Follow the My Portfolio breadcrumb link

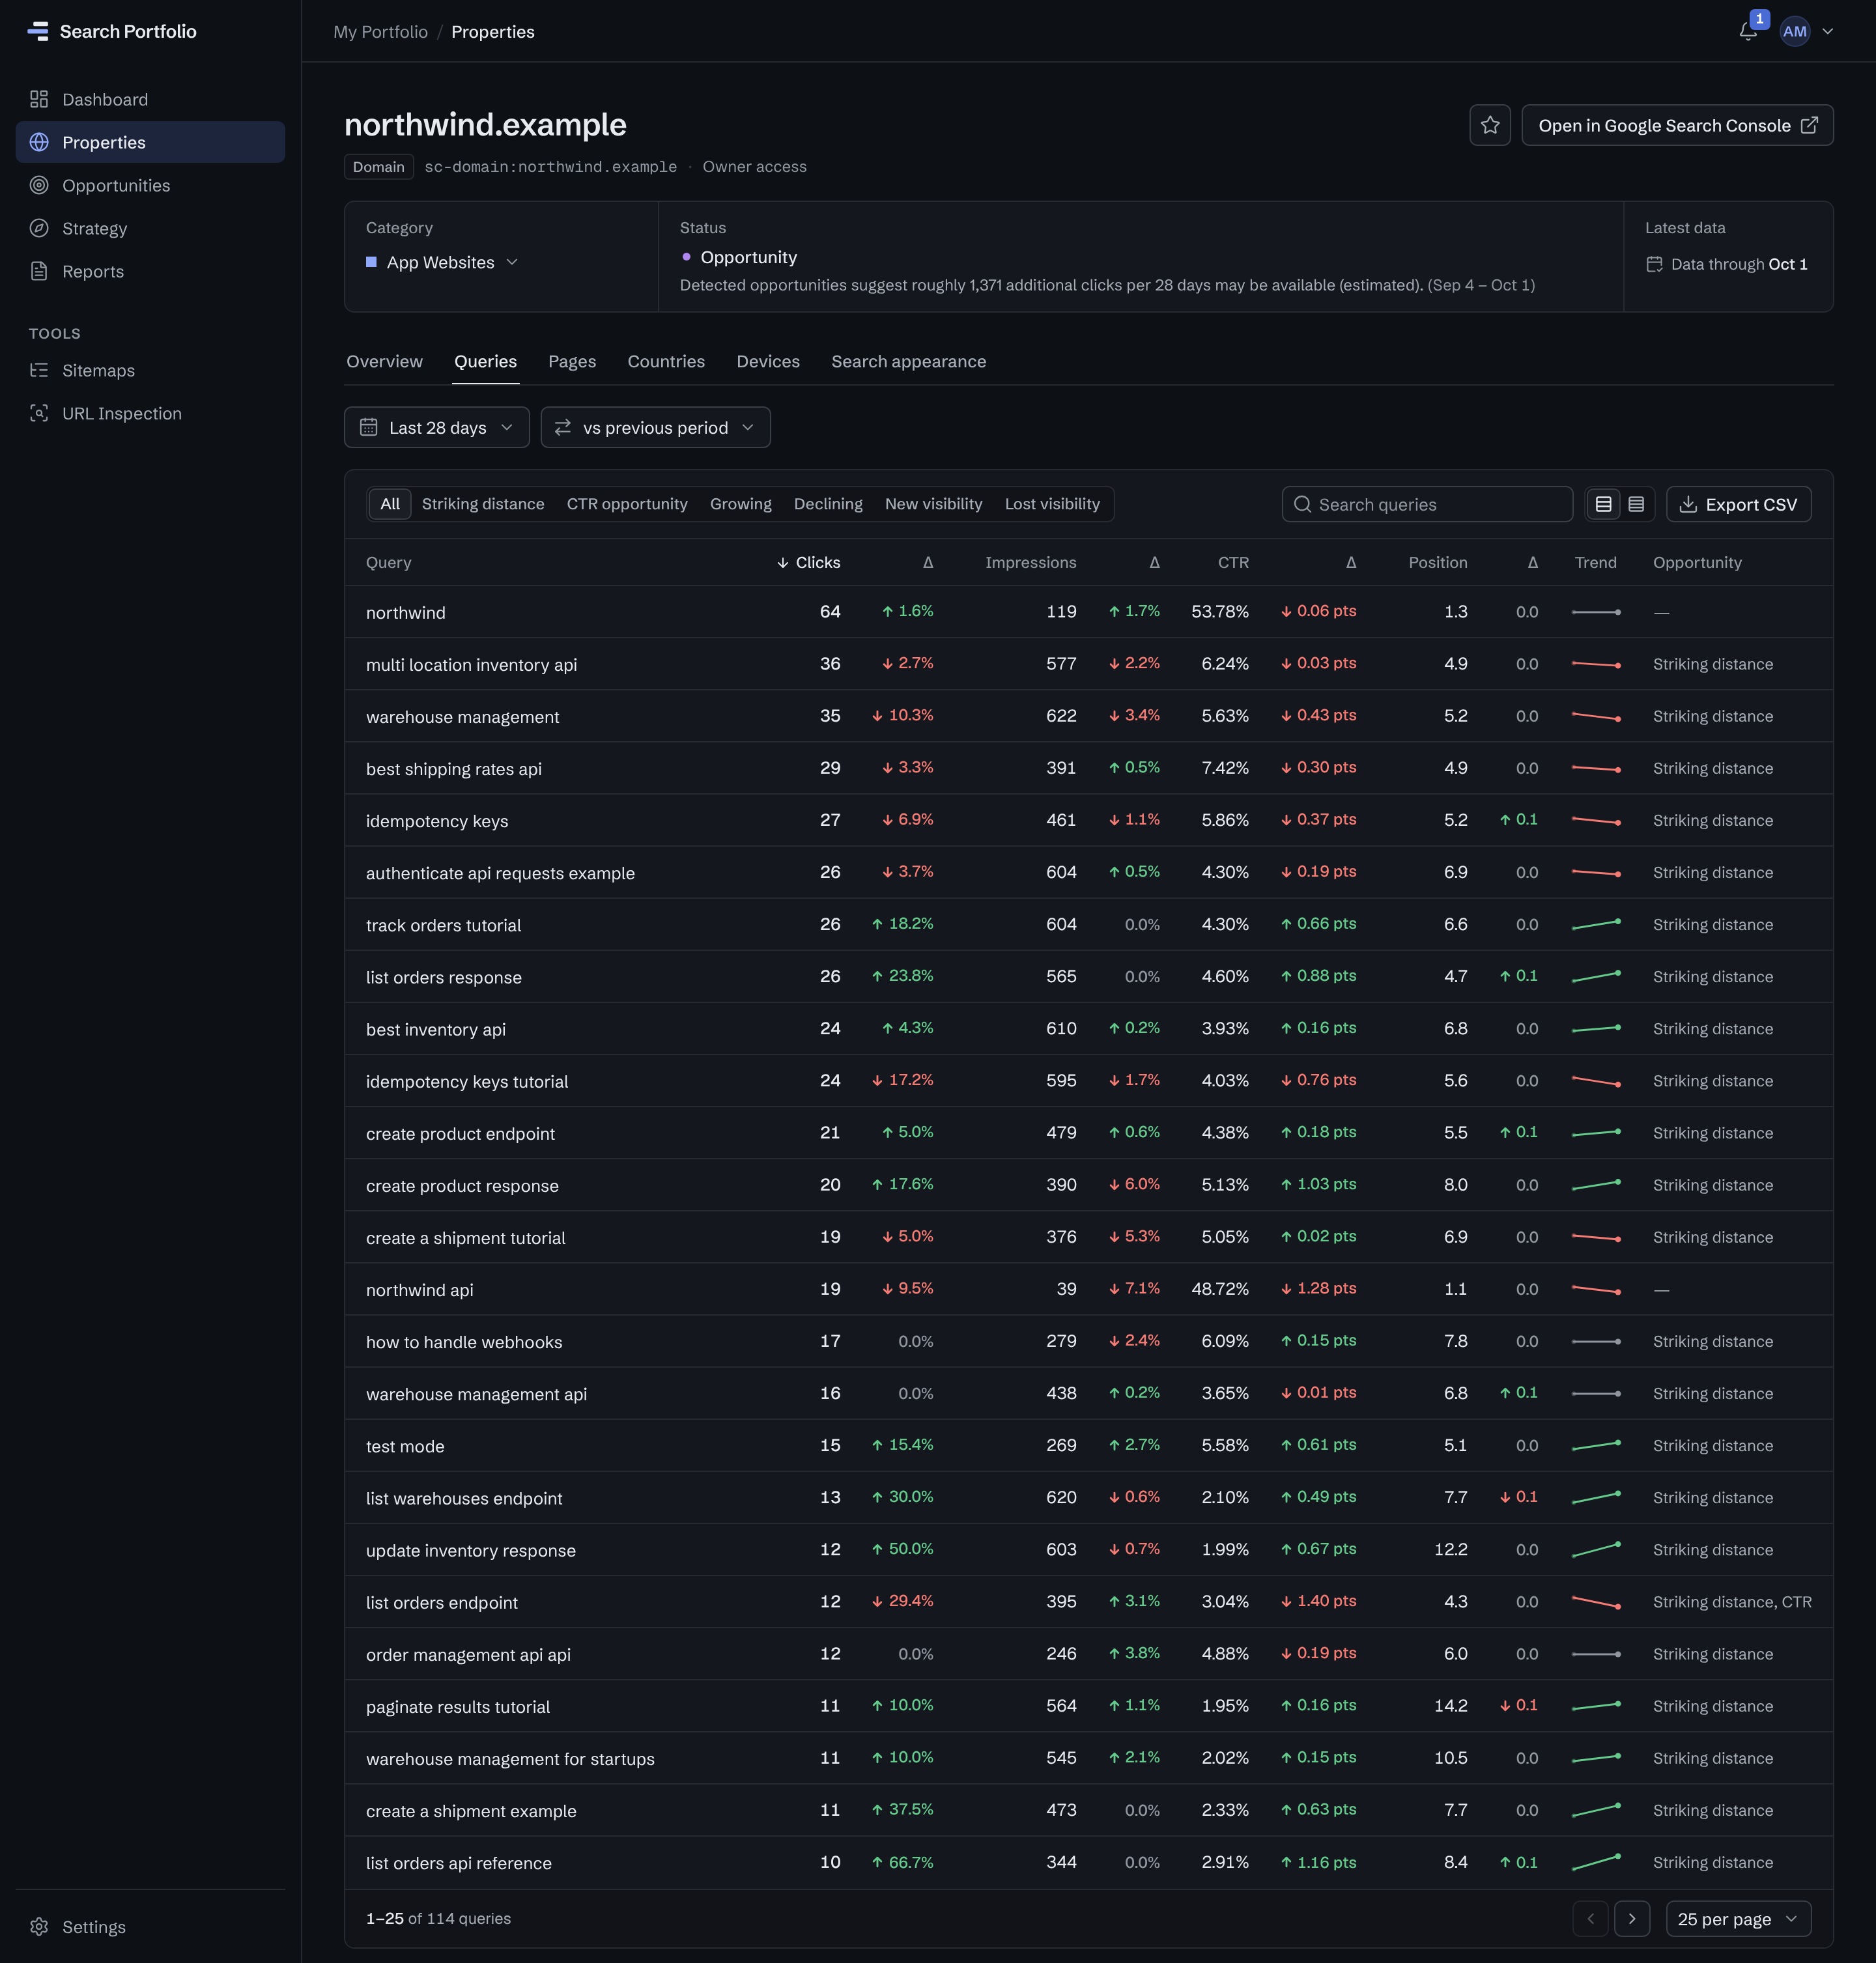(x=380, y=31)
